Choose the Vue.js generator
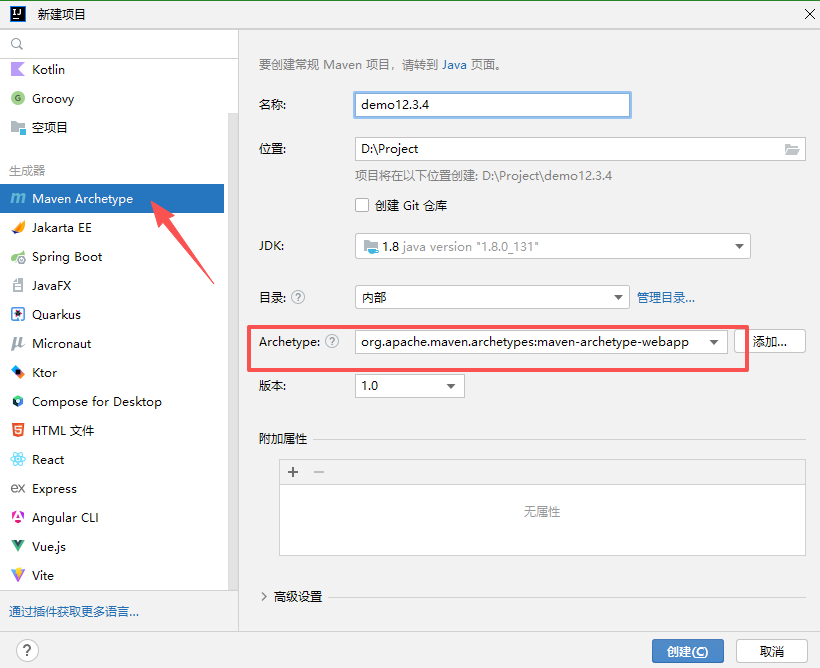The width and height of the screenshot is (820, 668). [x=48, y=547]
